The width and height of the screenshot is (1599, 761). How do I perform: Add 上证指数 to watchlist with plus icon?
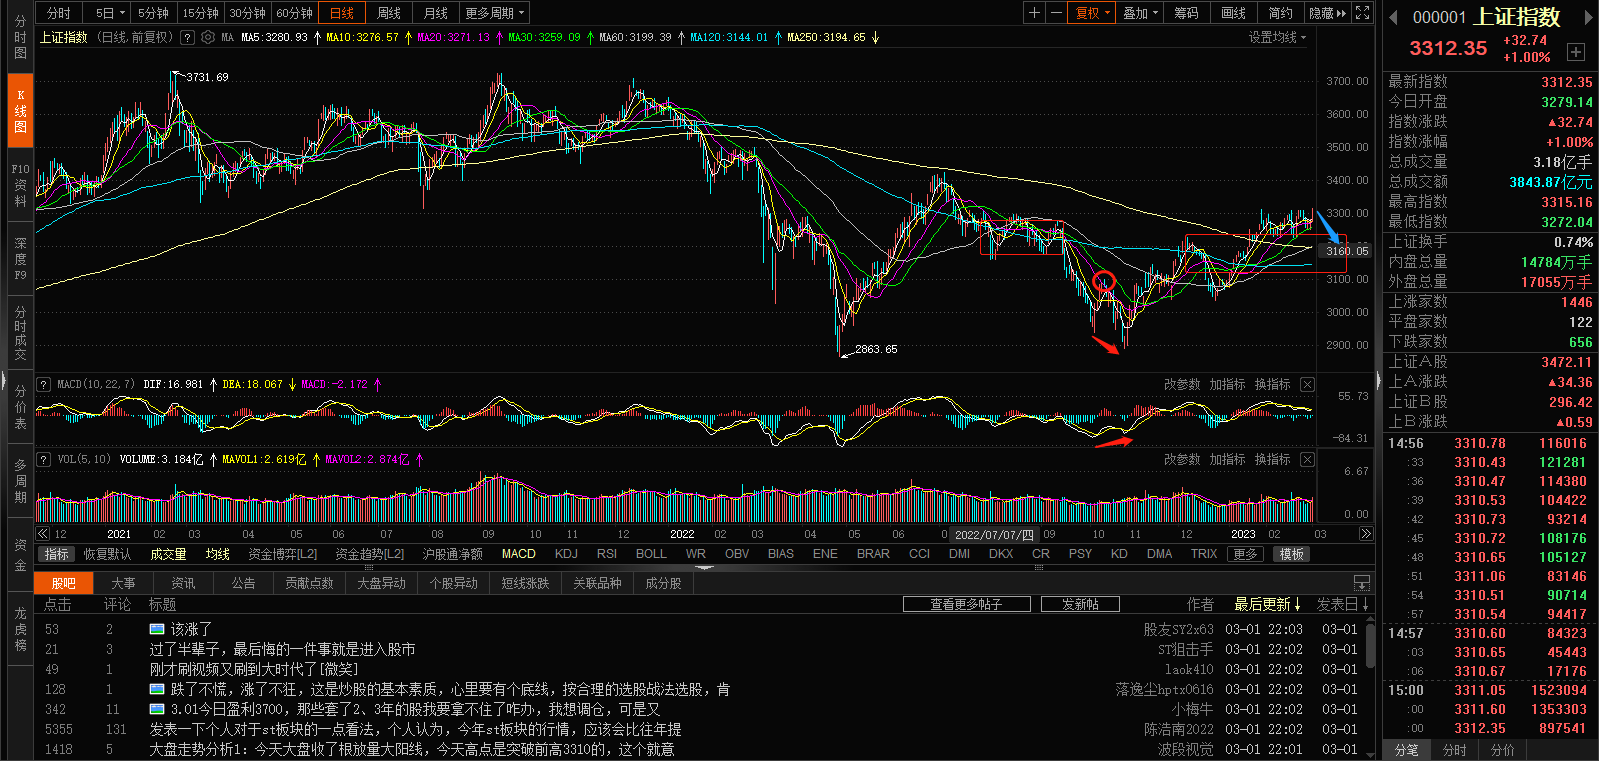[1576, 52]
